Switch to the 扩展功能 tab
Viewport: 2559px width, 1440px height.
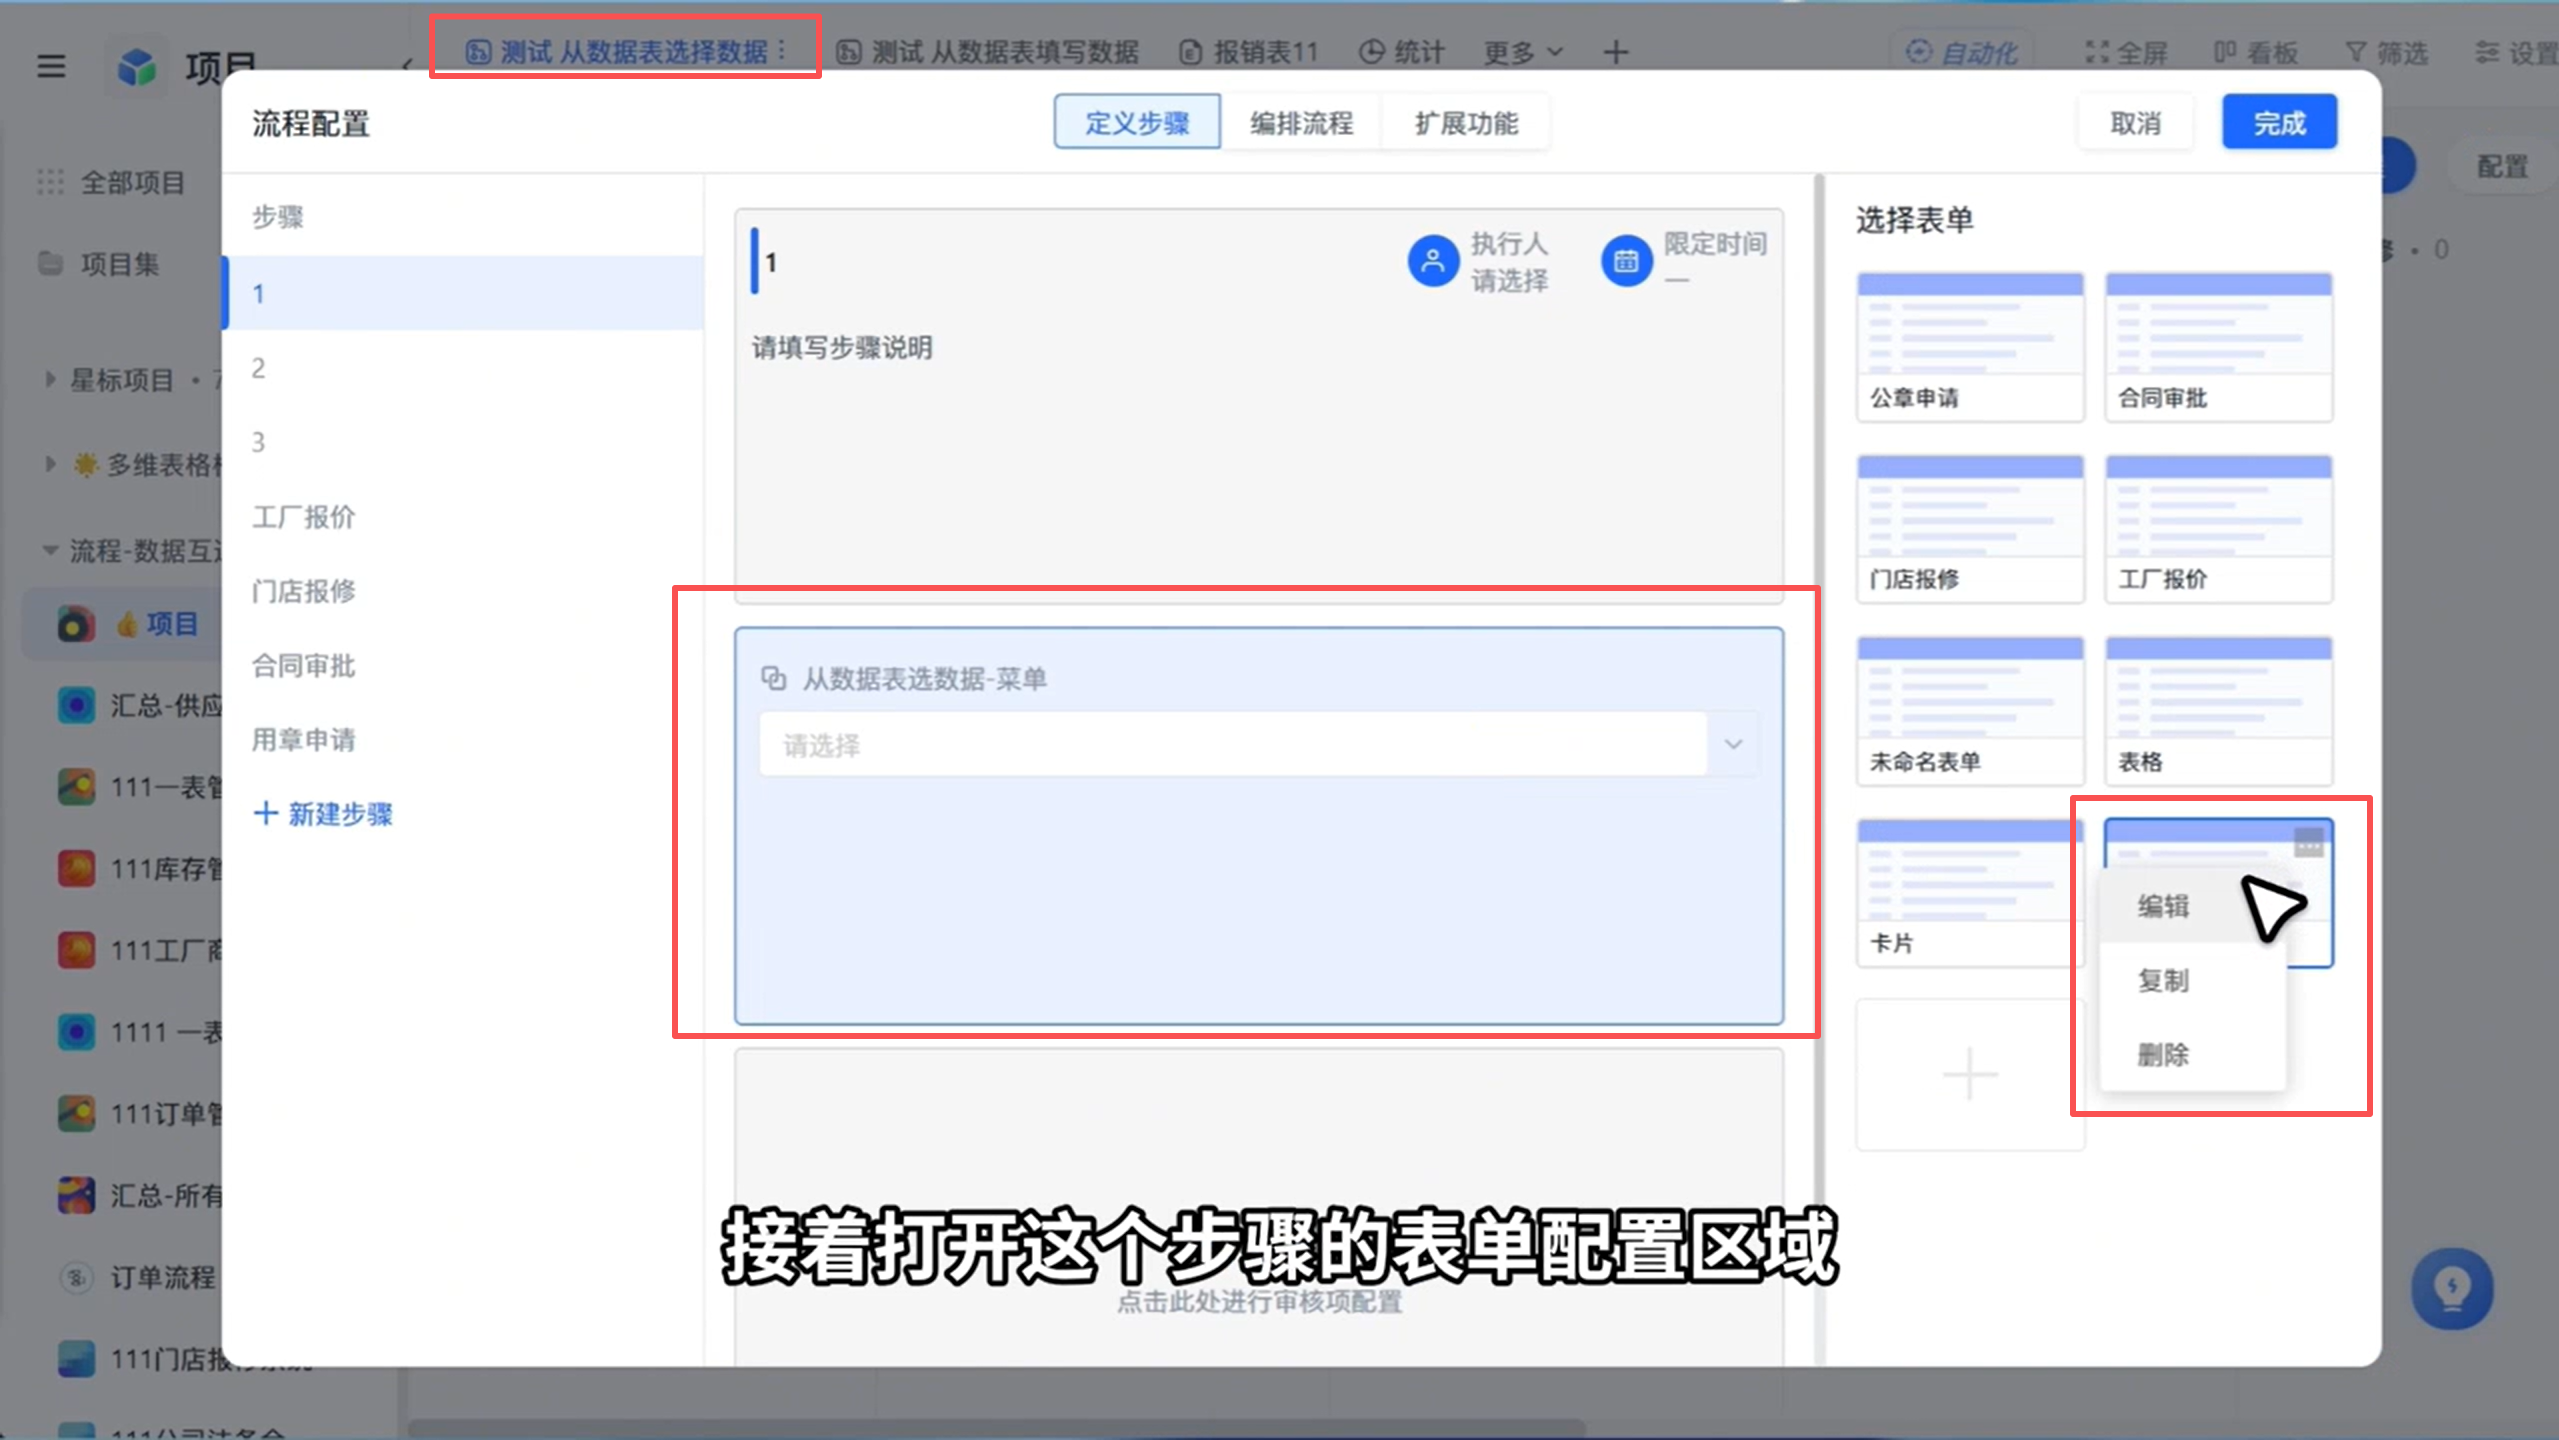point(1466,122)
